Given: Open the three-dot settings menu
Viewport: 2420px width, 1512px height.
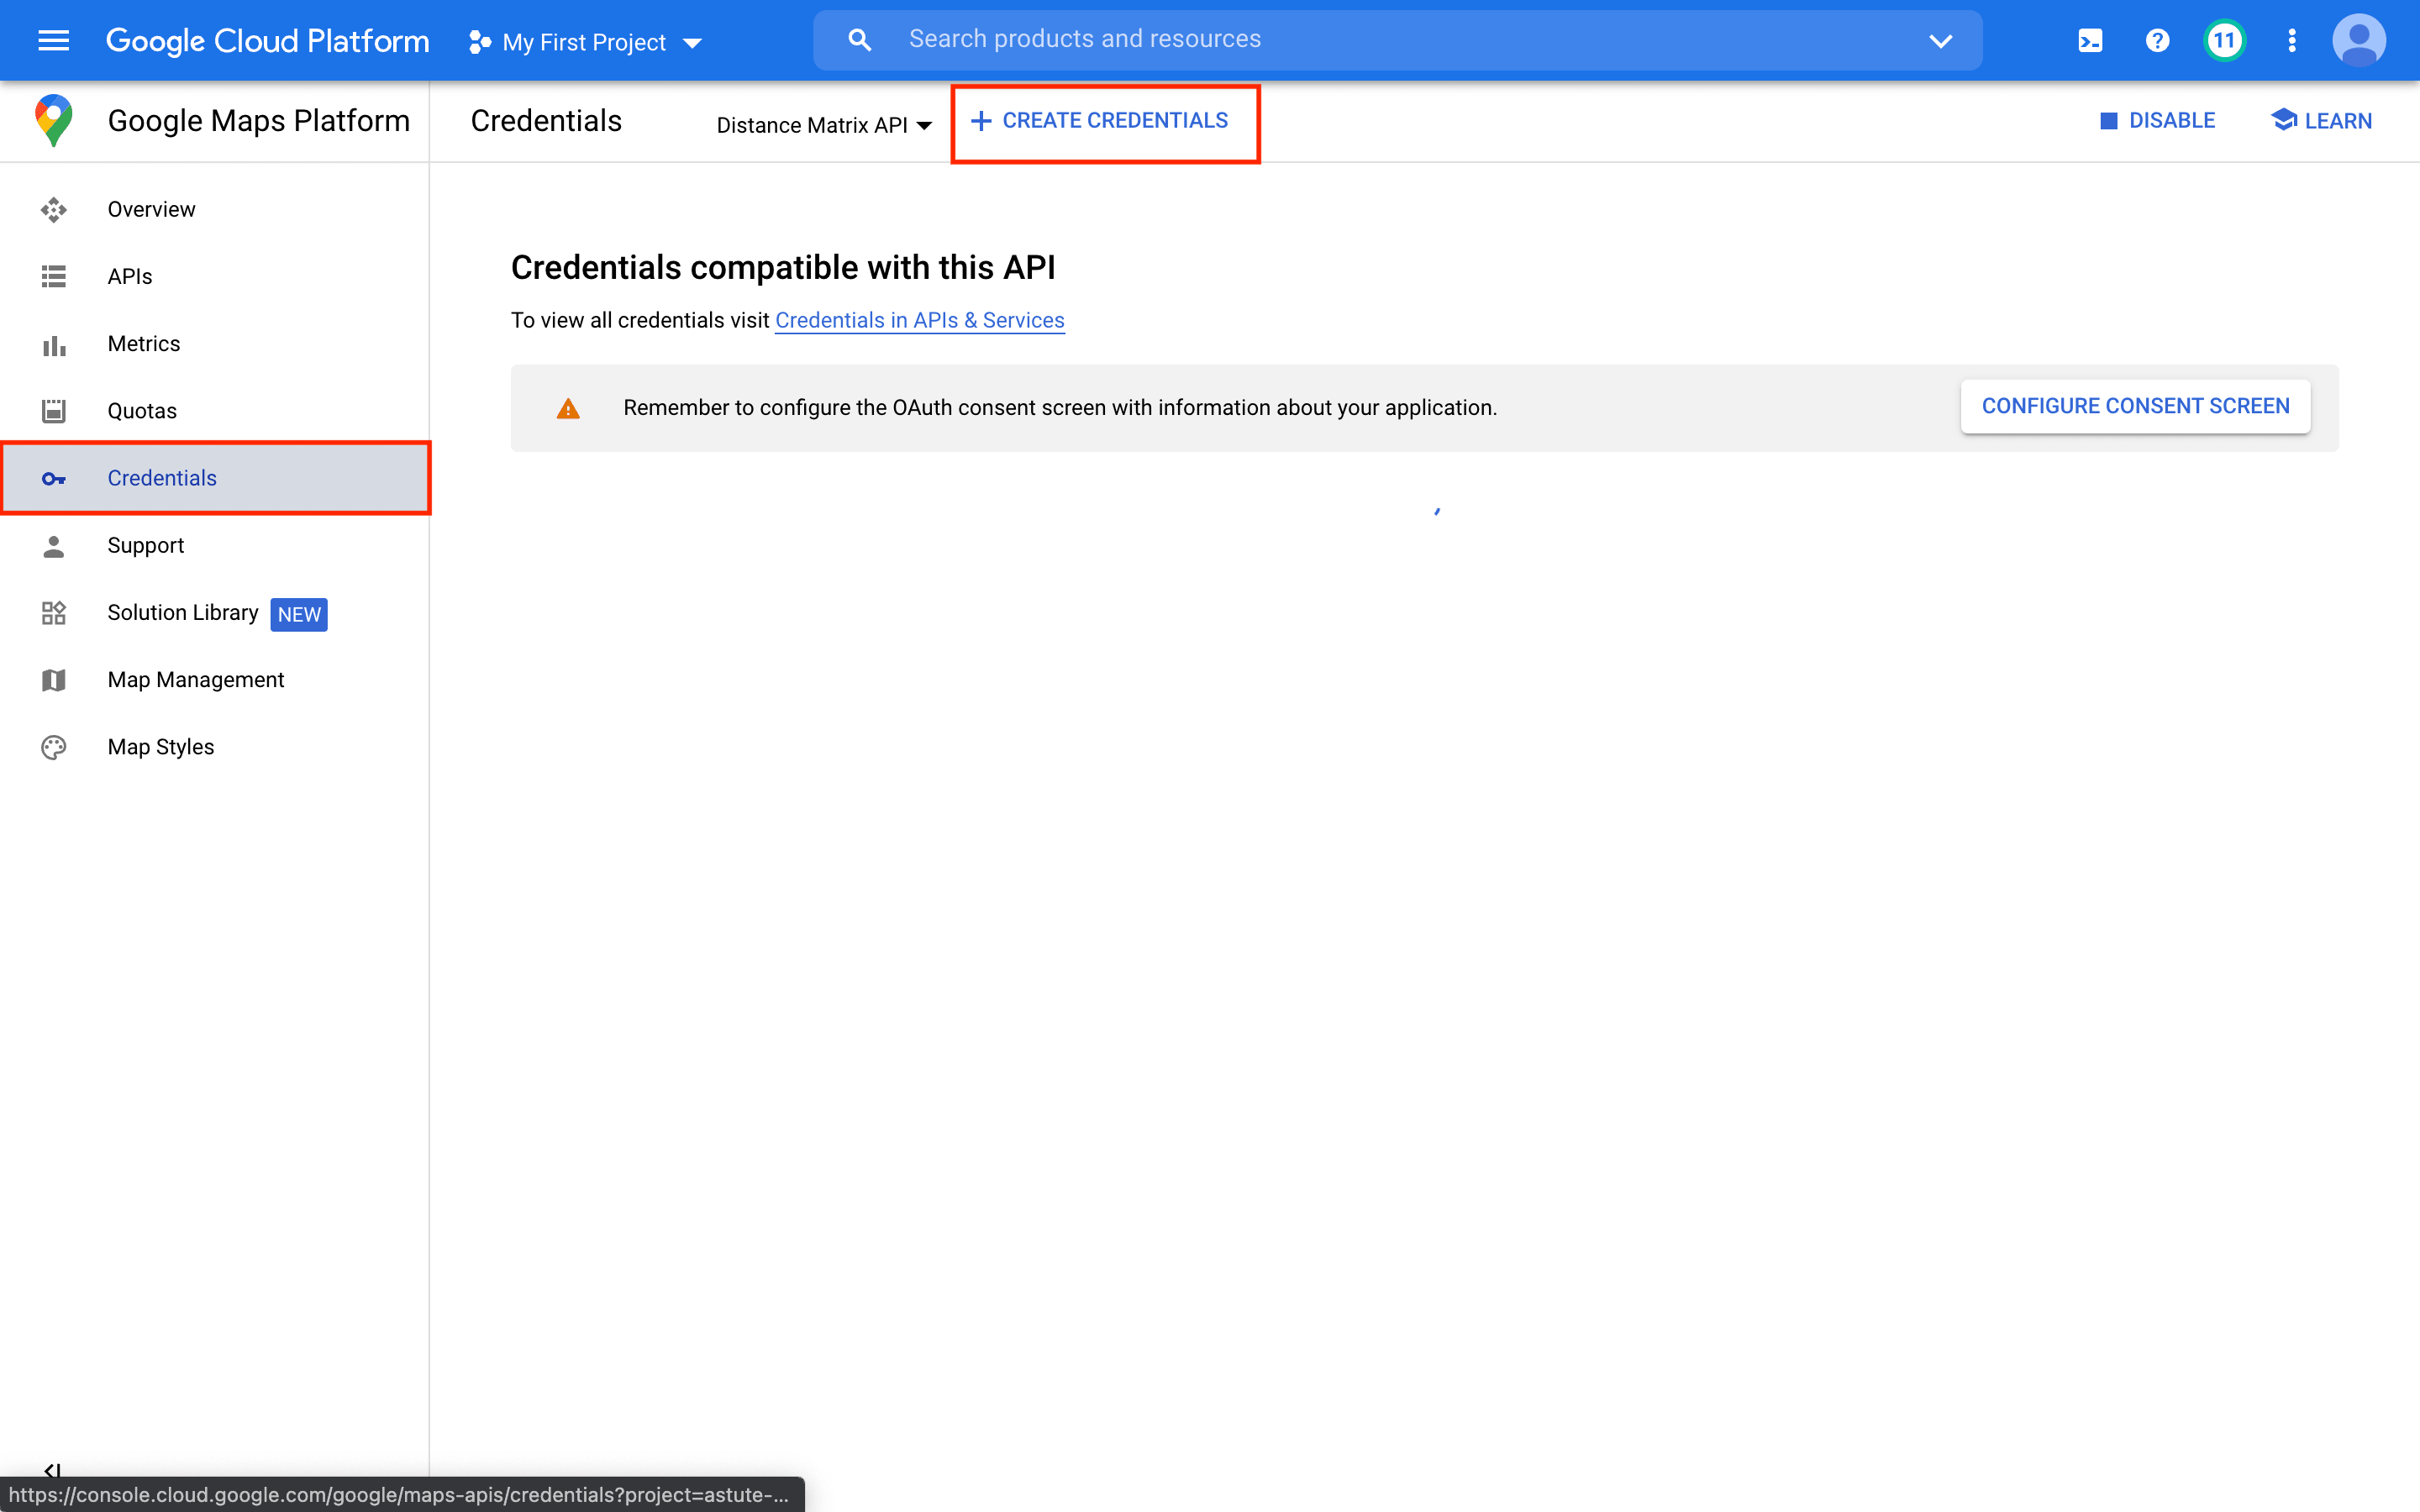Looking at the screenshot, I should coord(2291,41).
